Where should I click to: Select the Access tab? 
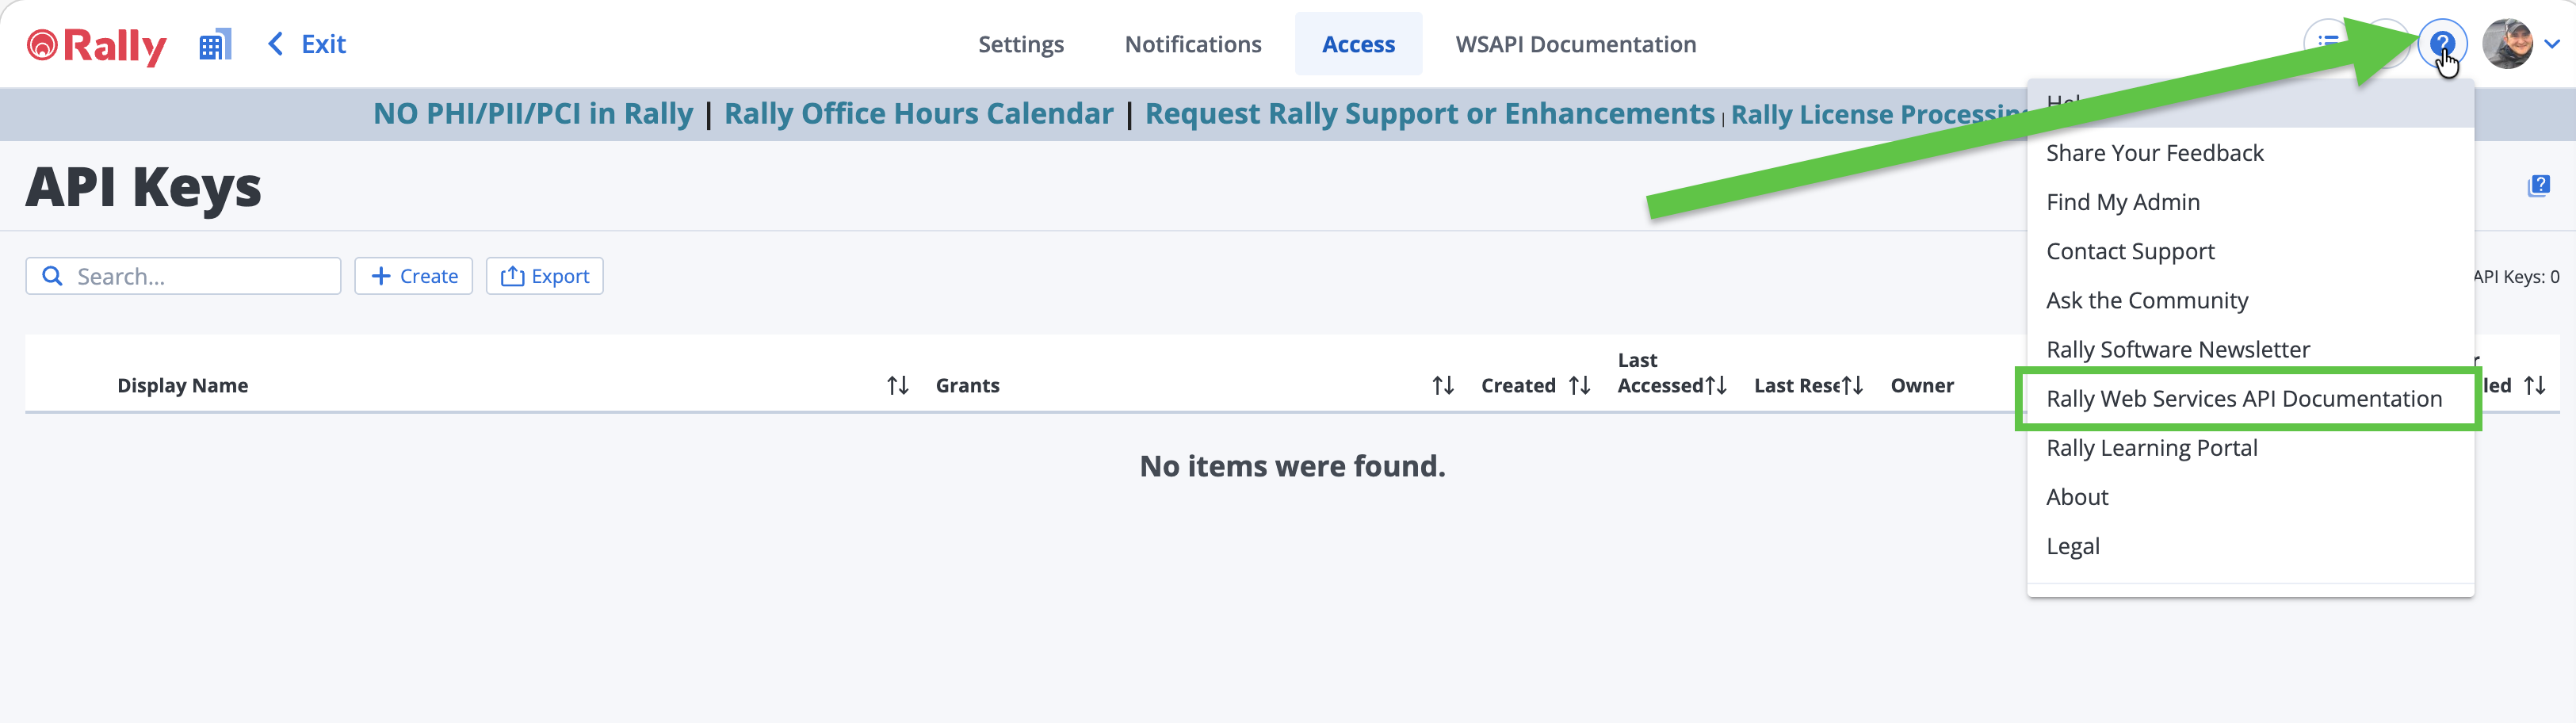1358,44
